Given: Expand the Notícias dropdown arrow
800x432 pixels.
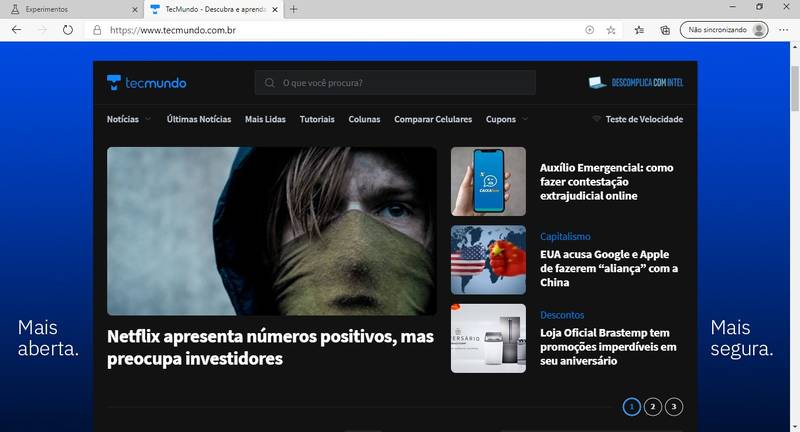Looking at the screenshot, I should [148, 119].
